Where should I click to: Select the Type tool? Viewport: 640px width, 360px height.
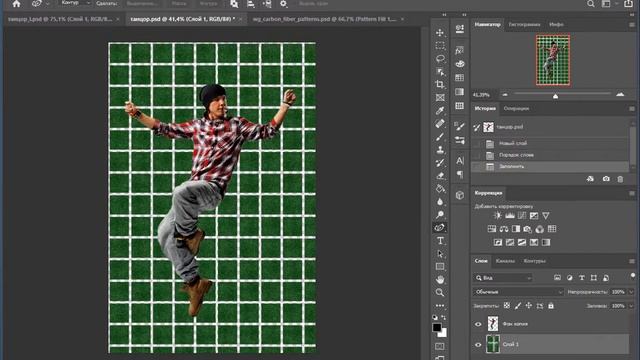440,241
